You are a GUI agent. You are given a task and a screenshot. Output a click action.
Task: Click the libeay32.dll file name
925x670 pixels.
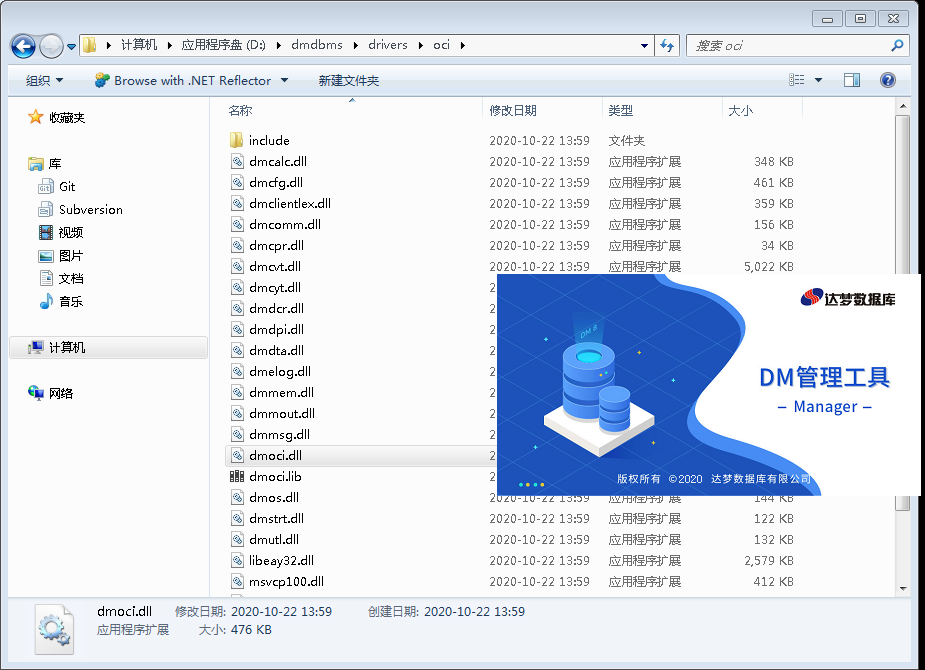pos(281,560)
